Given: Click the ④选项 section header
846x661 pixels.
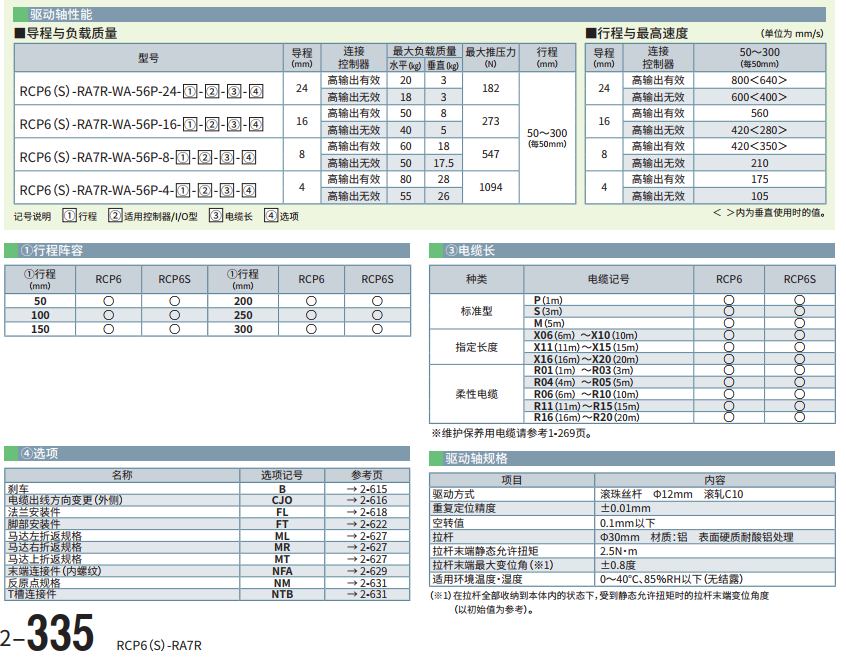Looking at the screenshot, I should point(207,453).
